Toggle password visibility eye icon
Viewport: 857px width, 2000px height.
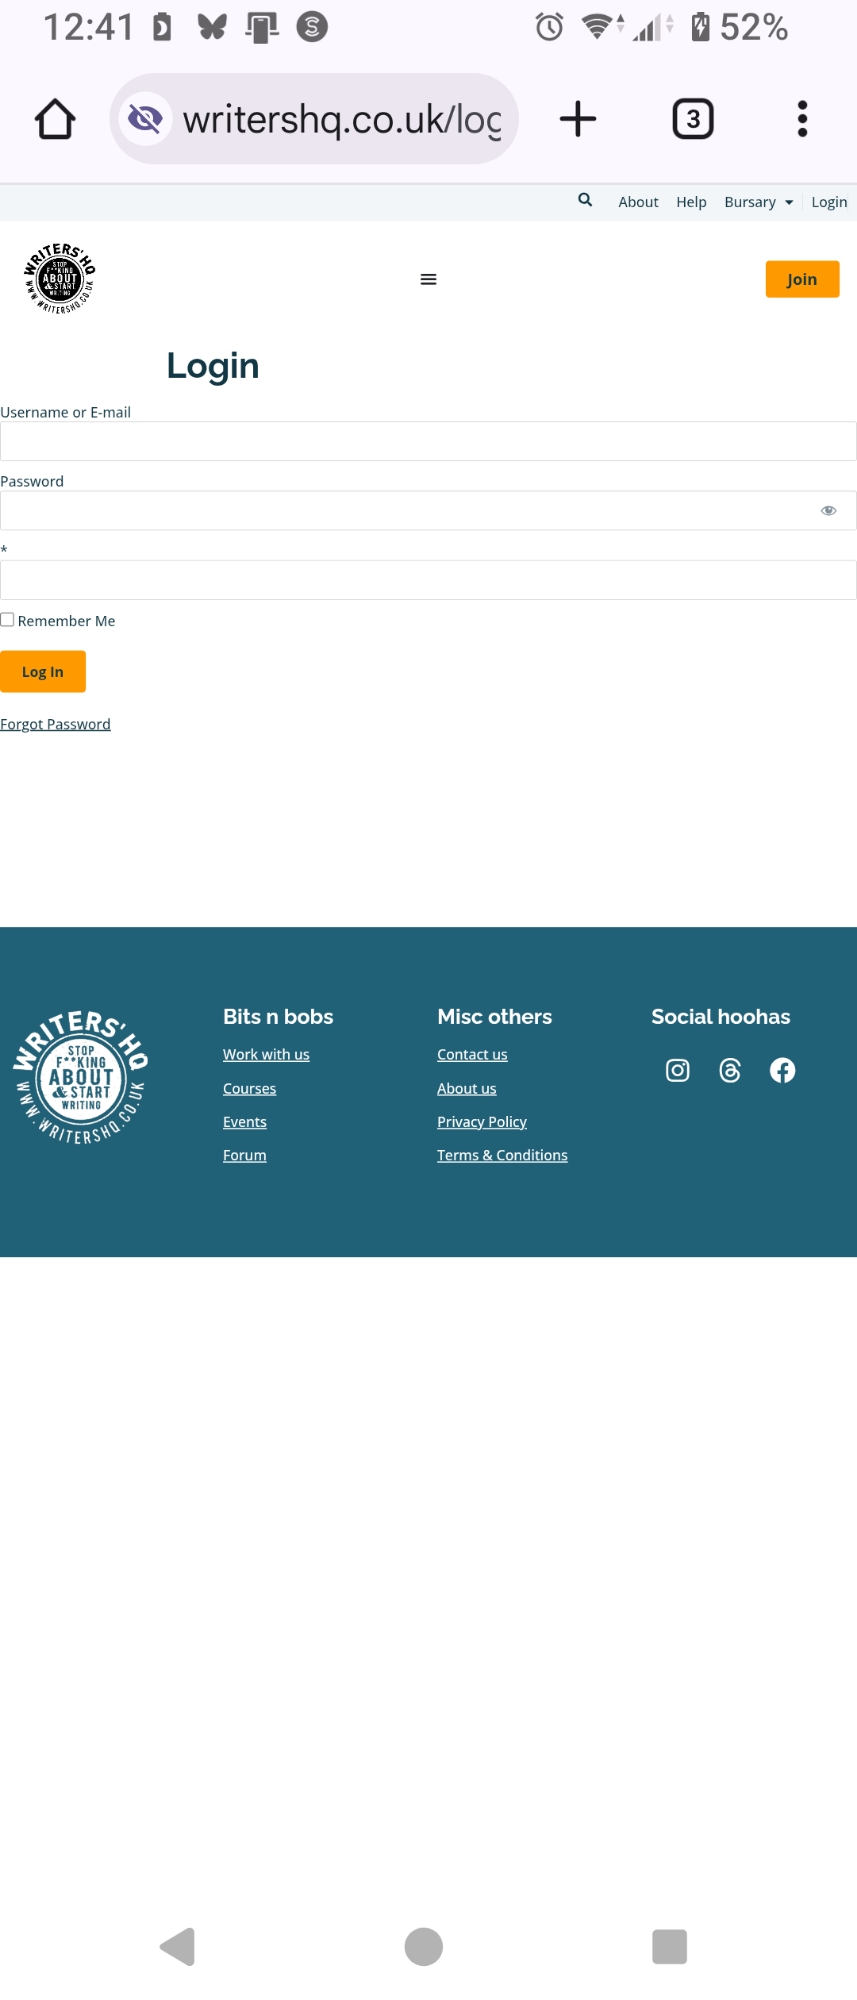coord(828,510)
